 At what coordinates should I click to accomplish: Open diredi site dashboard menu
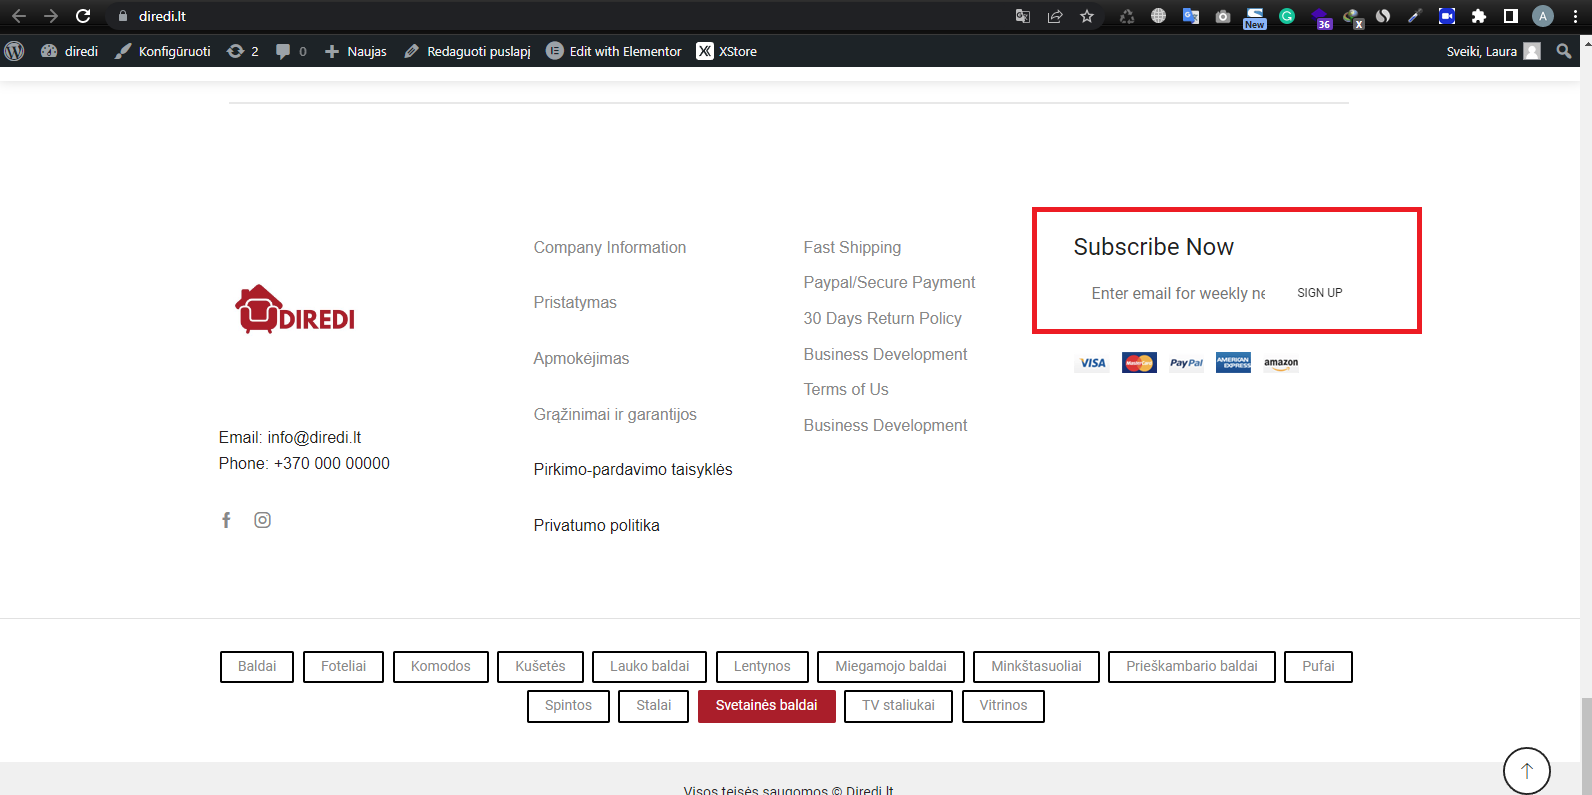(69, 51)
